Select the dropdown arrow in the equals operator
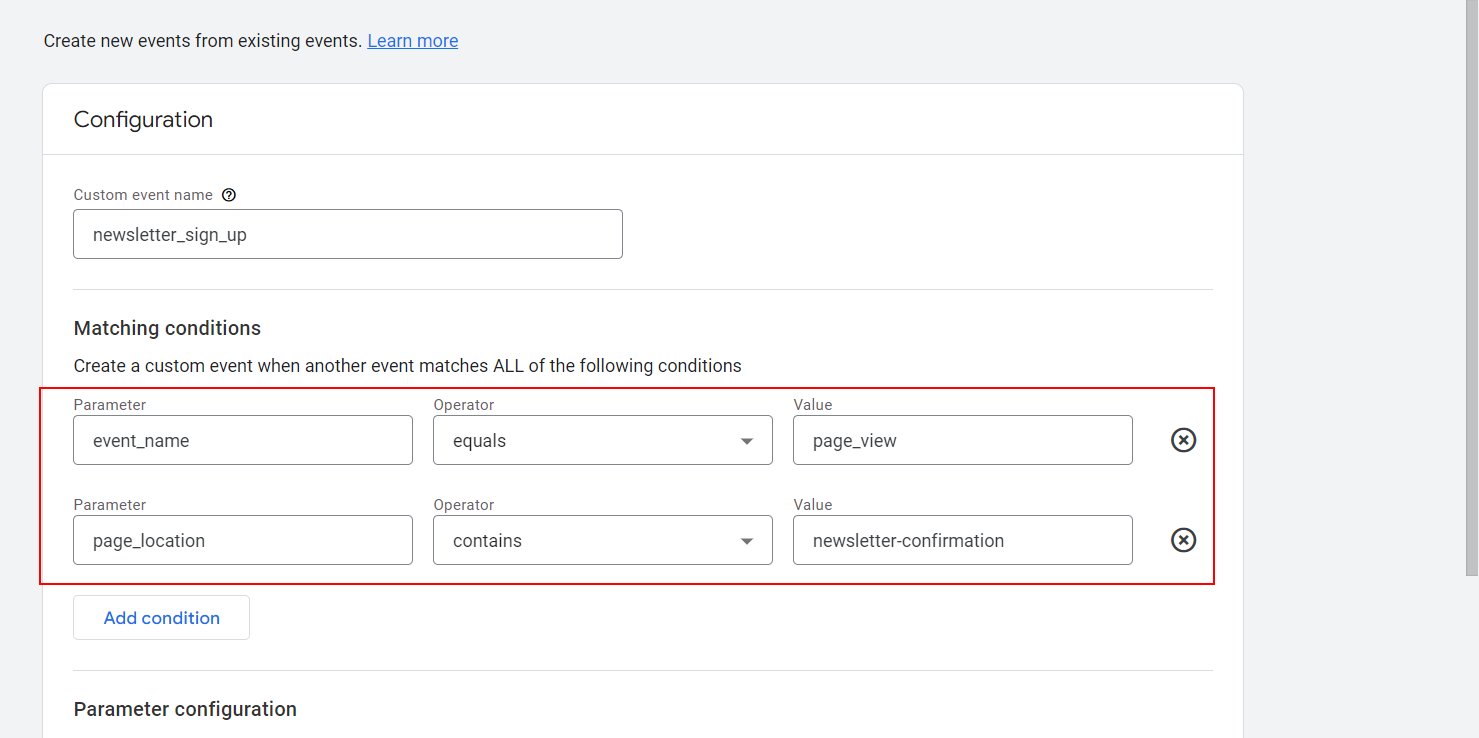The height and width of the screenshot is (738, 1479). 746,440
